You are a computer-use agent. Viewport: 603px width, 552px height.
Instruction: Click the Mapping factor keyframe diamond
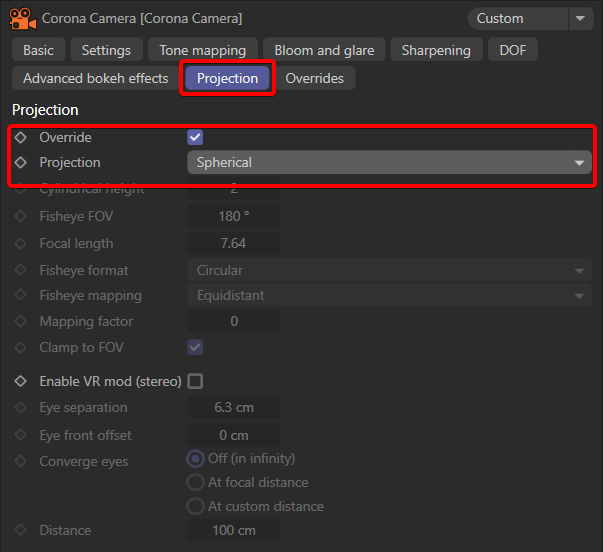pos(20,321)
